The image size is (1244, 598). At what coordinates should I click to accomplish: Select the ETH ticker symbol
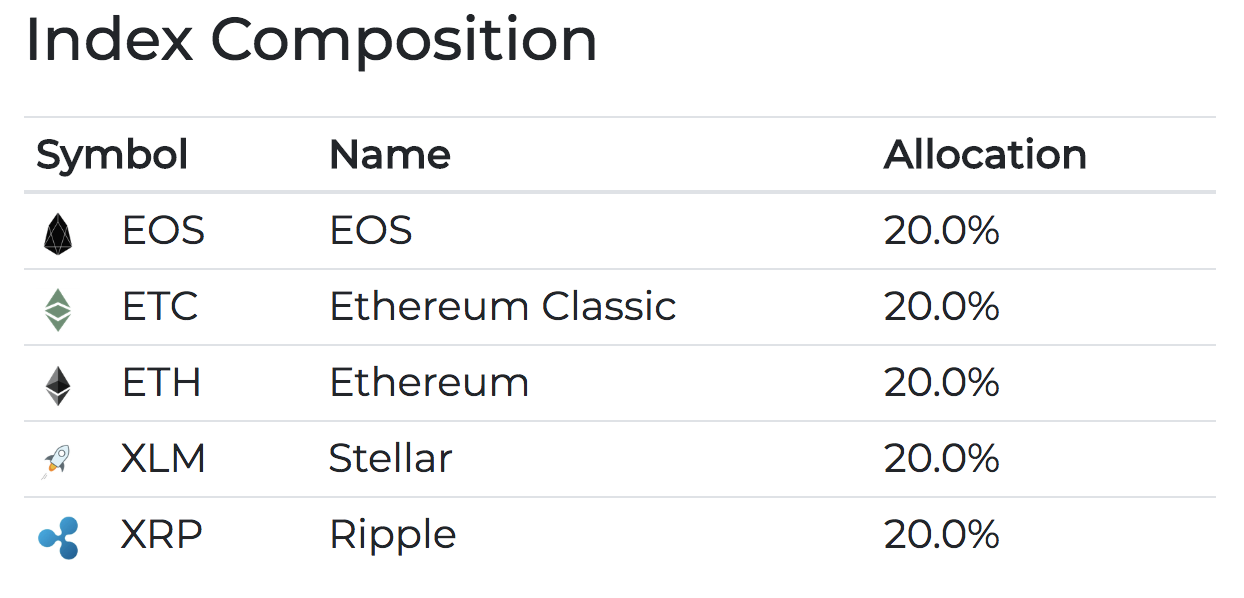click(x=161, y=383)
